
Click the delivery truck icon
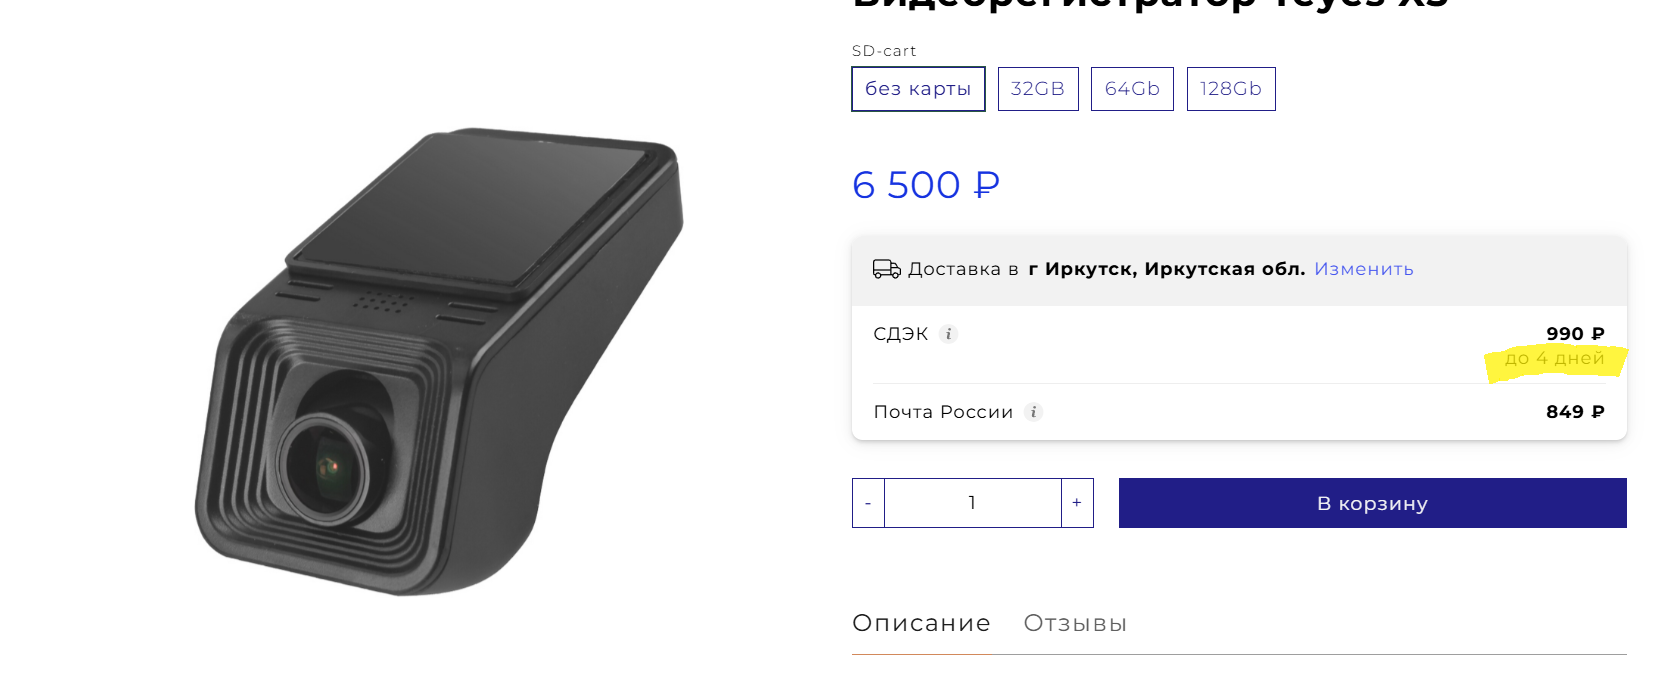click(886, 269)
